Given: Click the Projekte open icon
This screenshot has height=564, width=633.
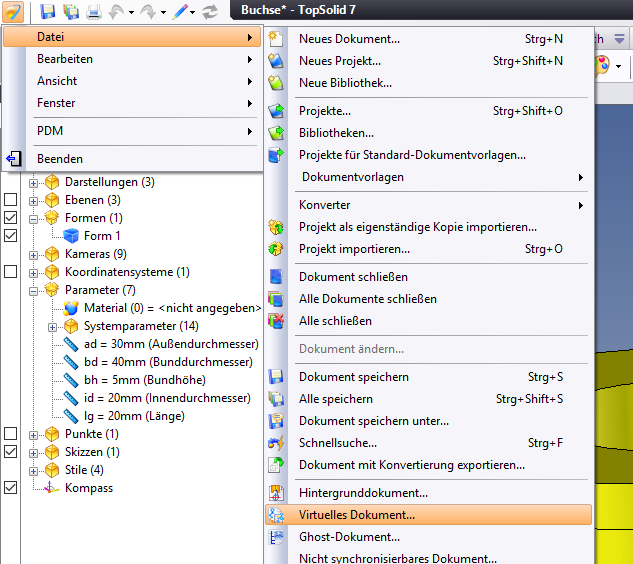Looking at the screenshot, I should pos(276,111).
